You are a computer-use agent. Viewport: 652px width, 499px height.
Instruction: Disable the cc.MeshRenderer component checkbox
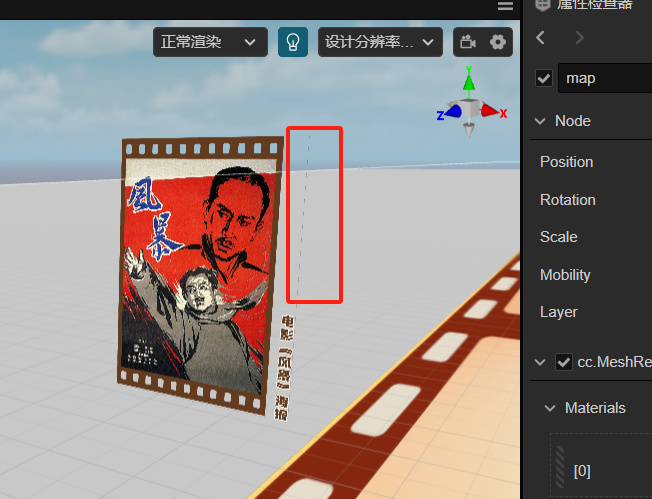pos(564,362)
